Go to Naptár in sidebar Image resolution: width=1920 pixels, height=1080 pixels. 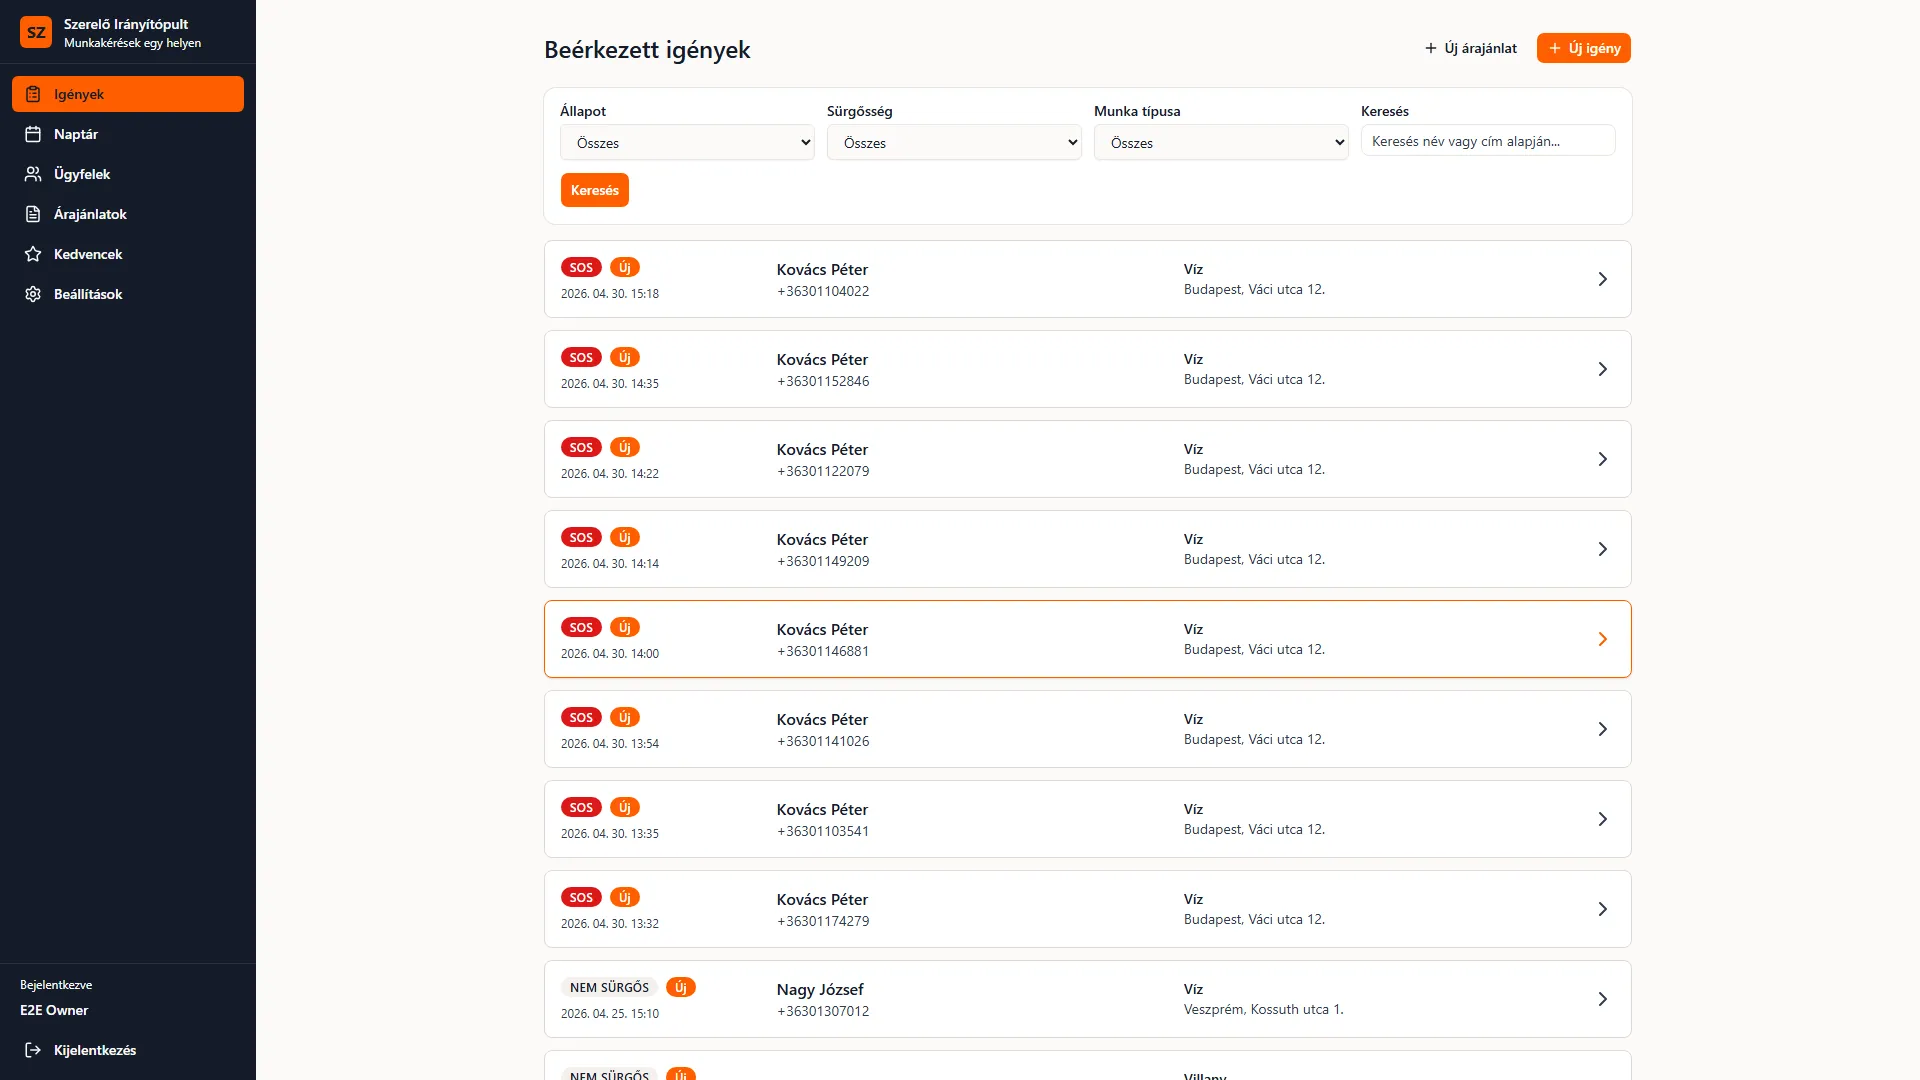tap(128, 134)
